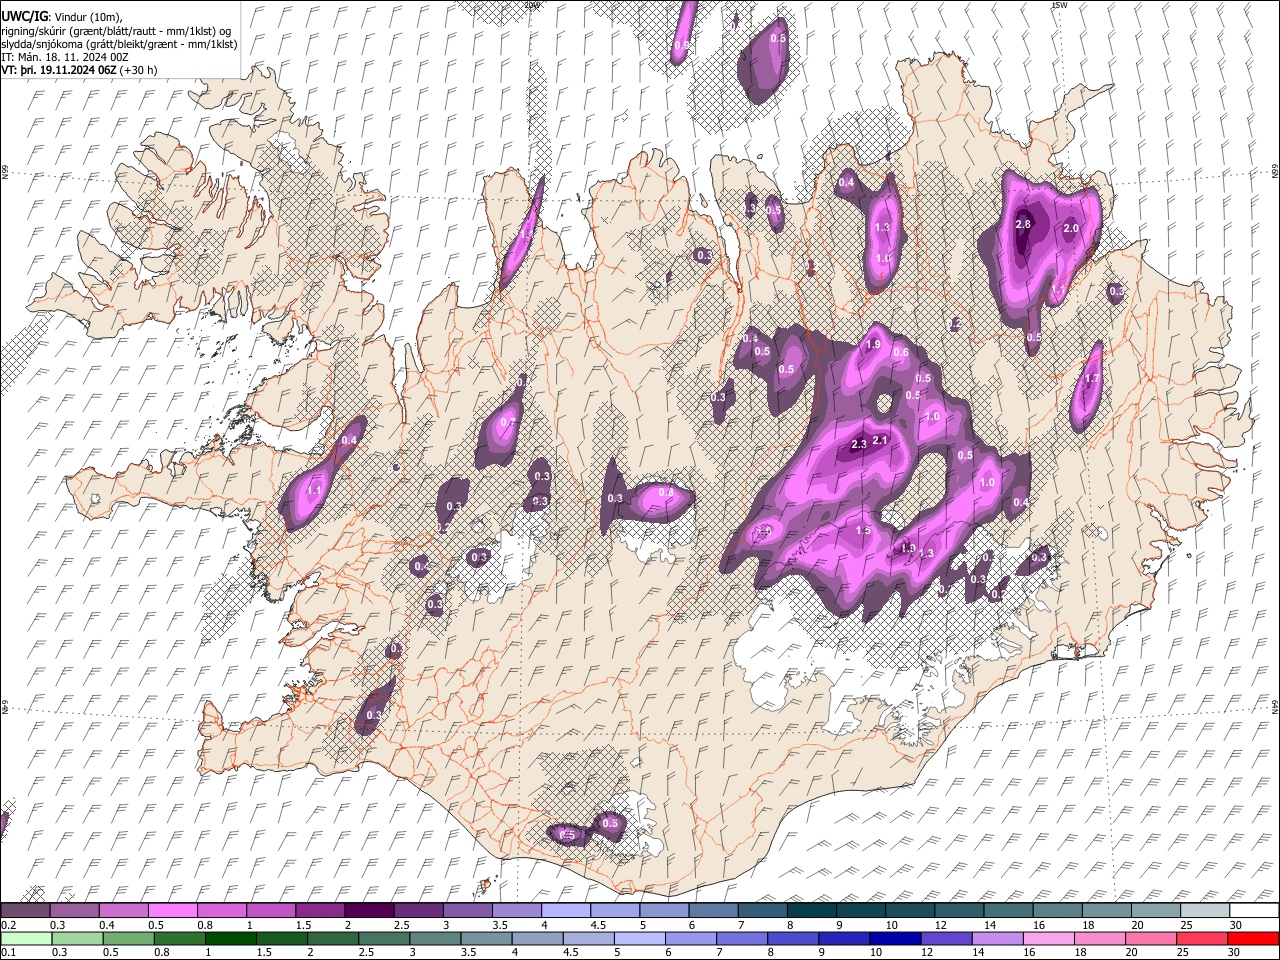Click the '2.8' snowfall value on the map
This screenshot has width=1280, height=960.
pyautogui.click(x=1023, y=224)
